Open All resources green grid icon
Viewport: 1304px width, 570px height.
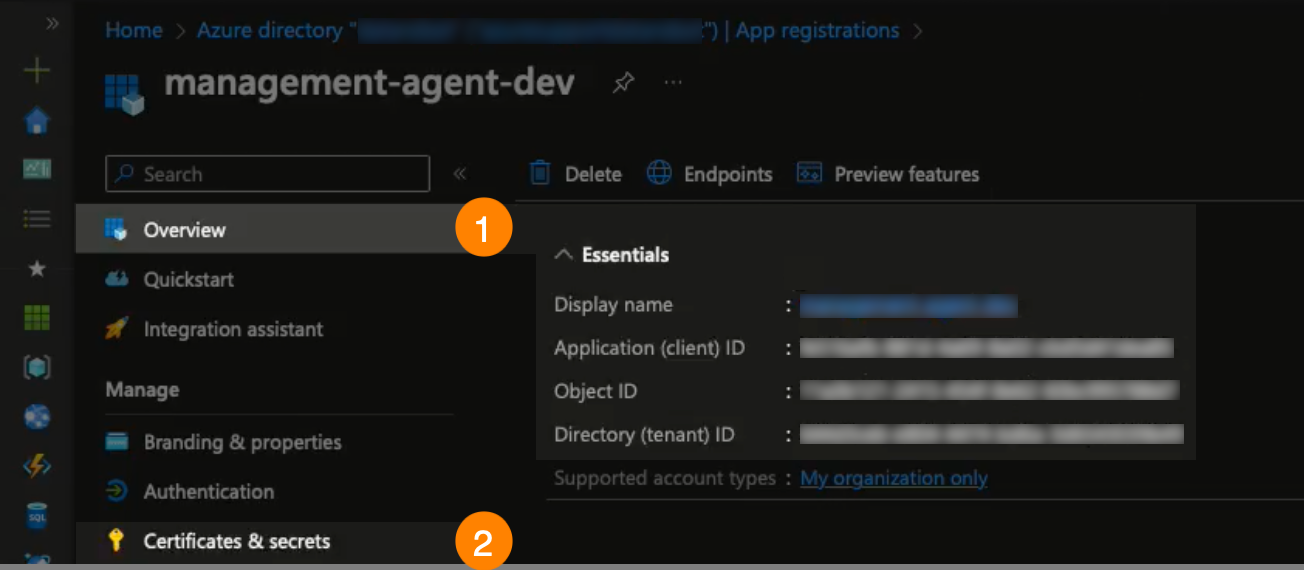pyautogui.click(x=37, y=318)
